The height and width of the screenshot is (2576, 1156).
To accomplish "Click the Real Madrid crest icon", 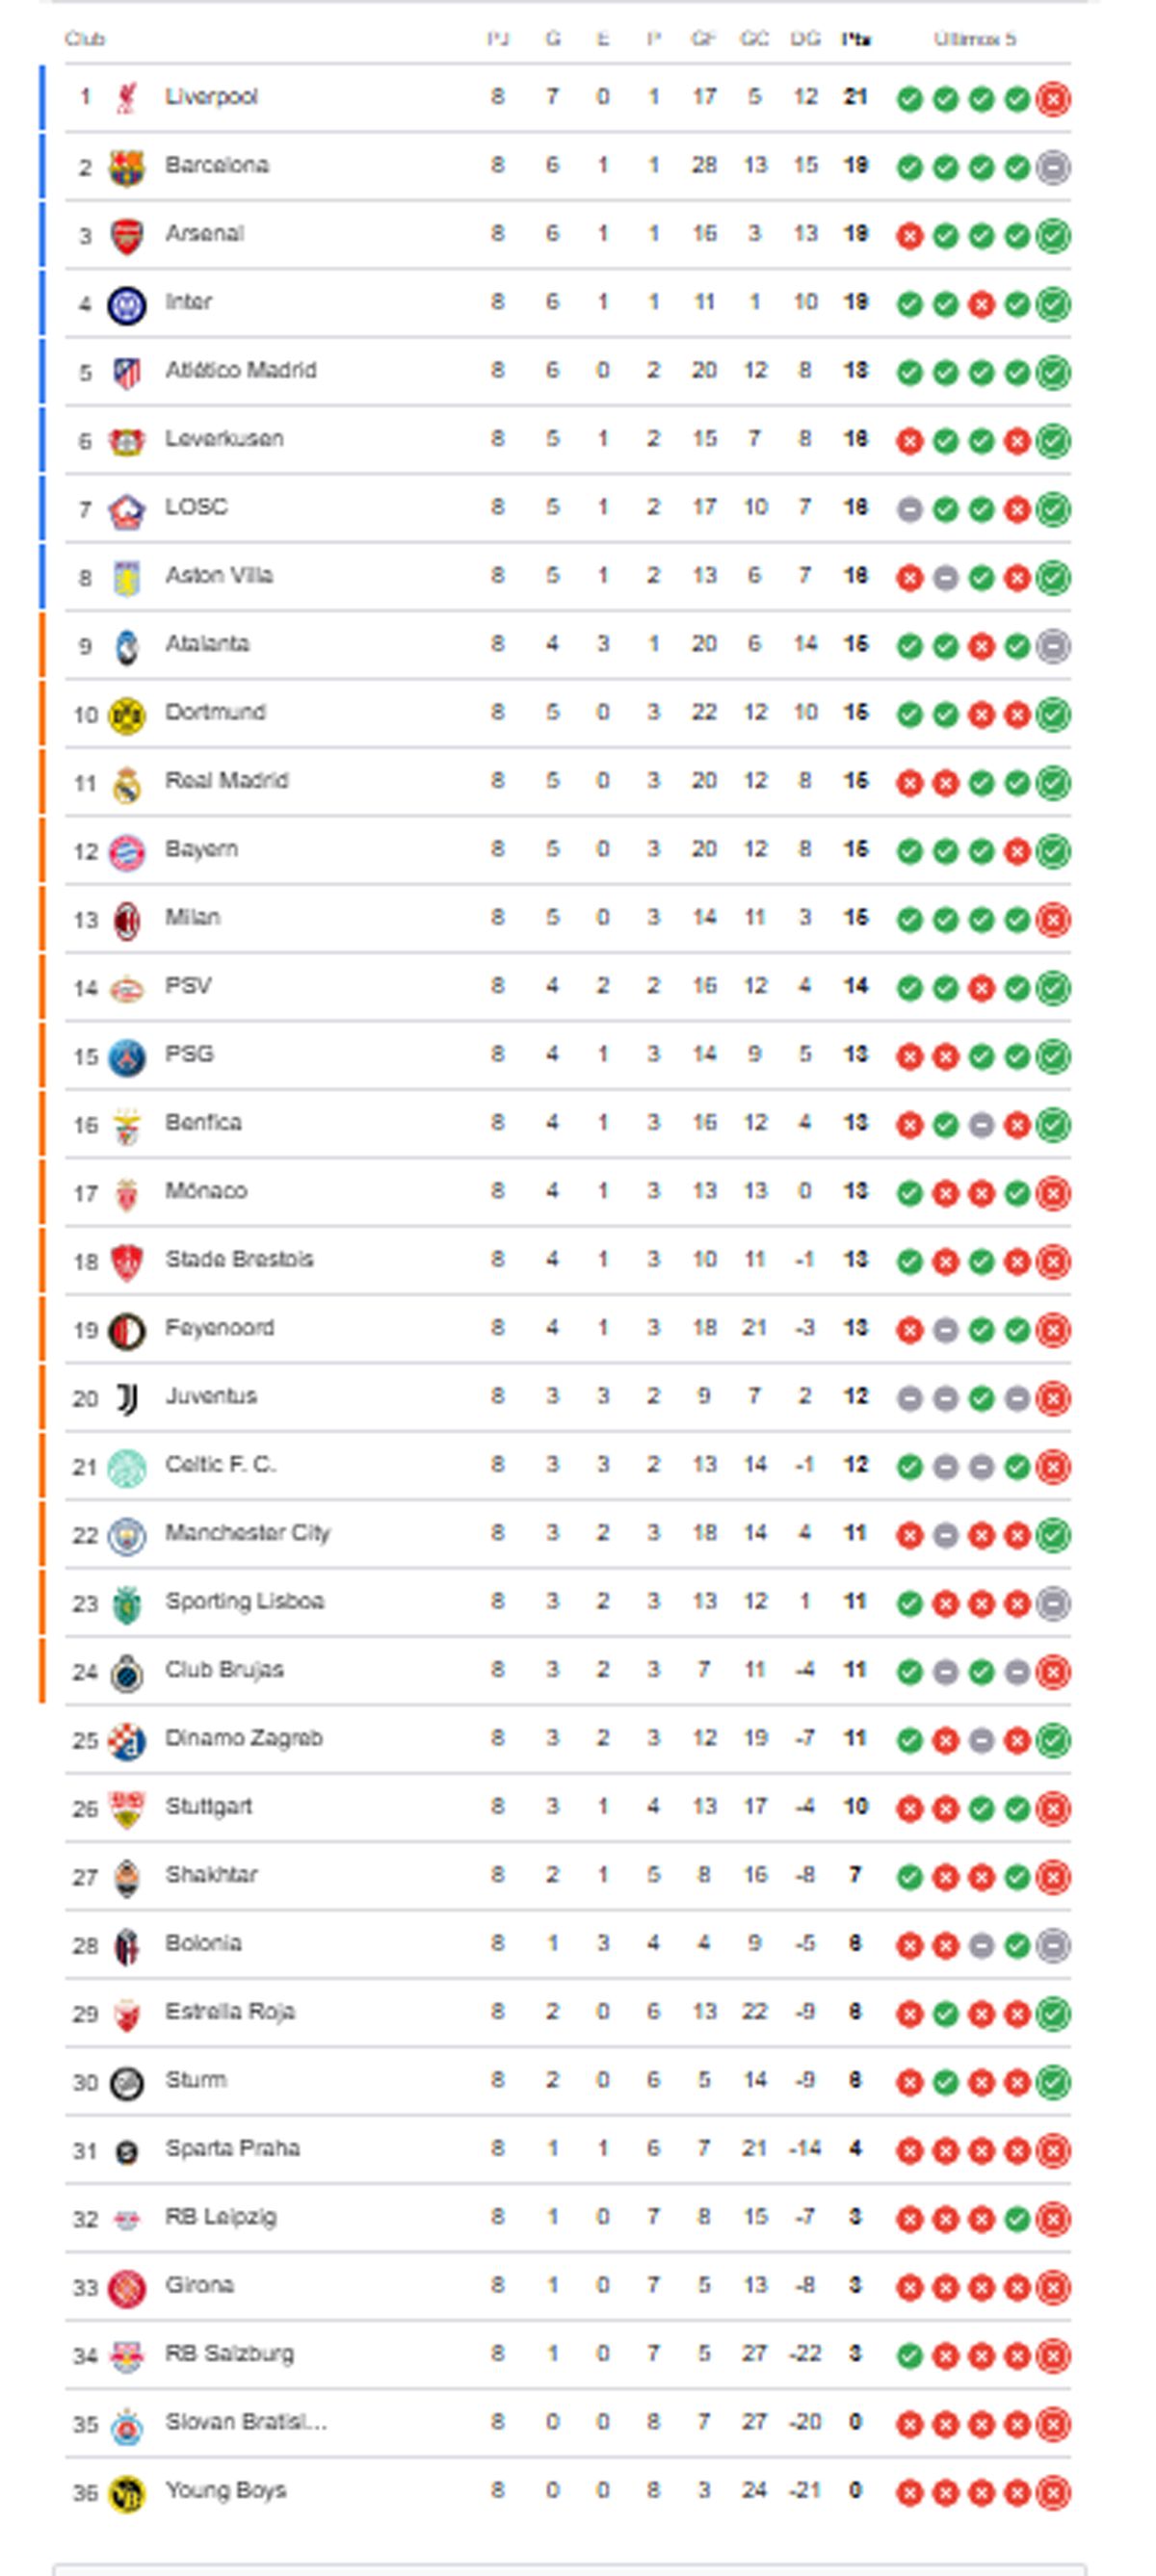I will (x=126, y=783).
